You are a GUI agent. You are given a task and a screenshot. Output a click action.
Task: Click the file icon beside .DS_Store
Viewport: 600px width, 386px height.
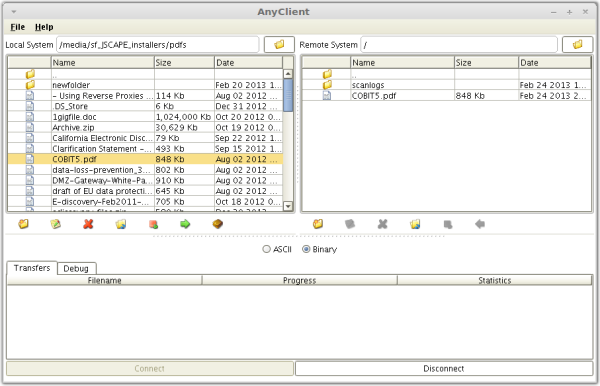pyautogui.click(x=30, y=106)
